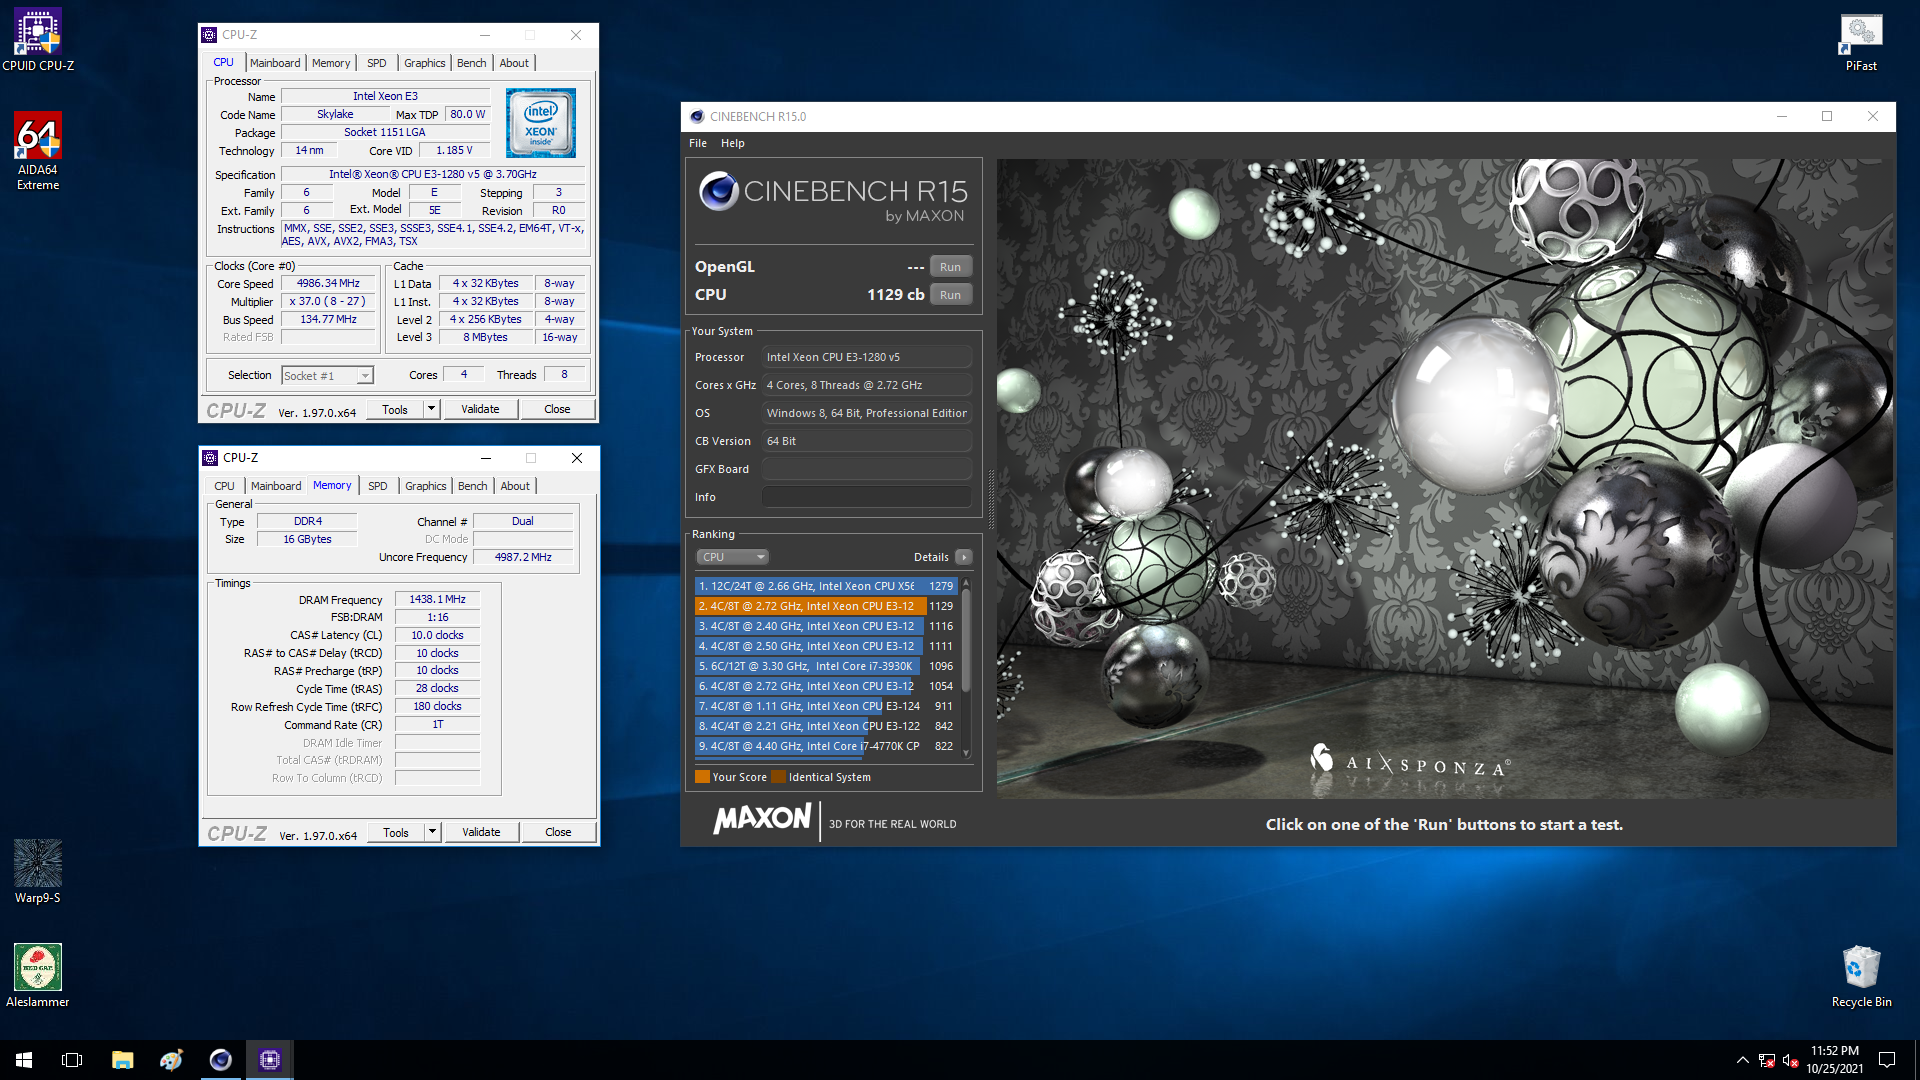Screen dimensions: 1920x1080
Task: Select ranking entry 5 Core i7-3930K
Action: [x=826, y=666]
